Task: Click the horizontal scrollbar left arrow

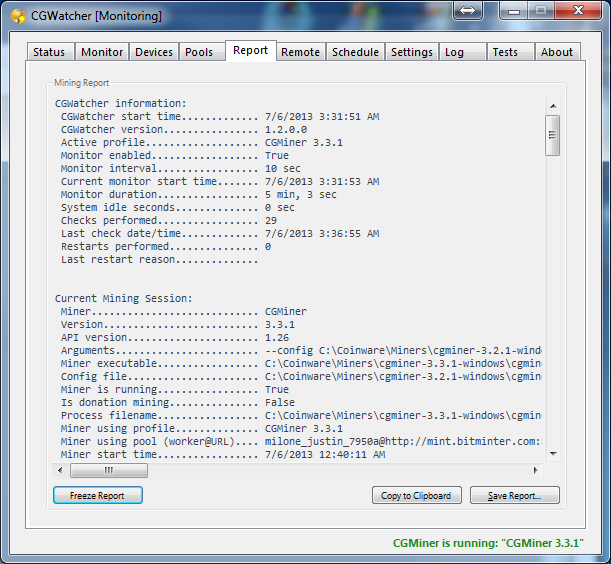Action: click(60, 470)
